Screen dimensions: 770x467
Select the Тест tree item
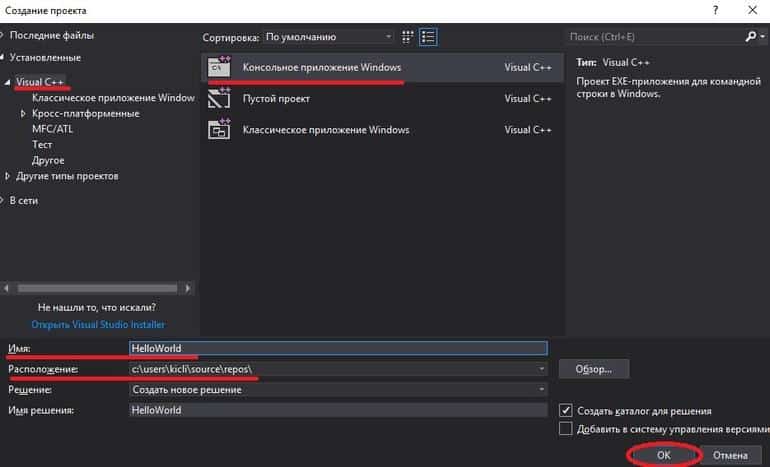[x=42, y=145]
